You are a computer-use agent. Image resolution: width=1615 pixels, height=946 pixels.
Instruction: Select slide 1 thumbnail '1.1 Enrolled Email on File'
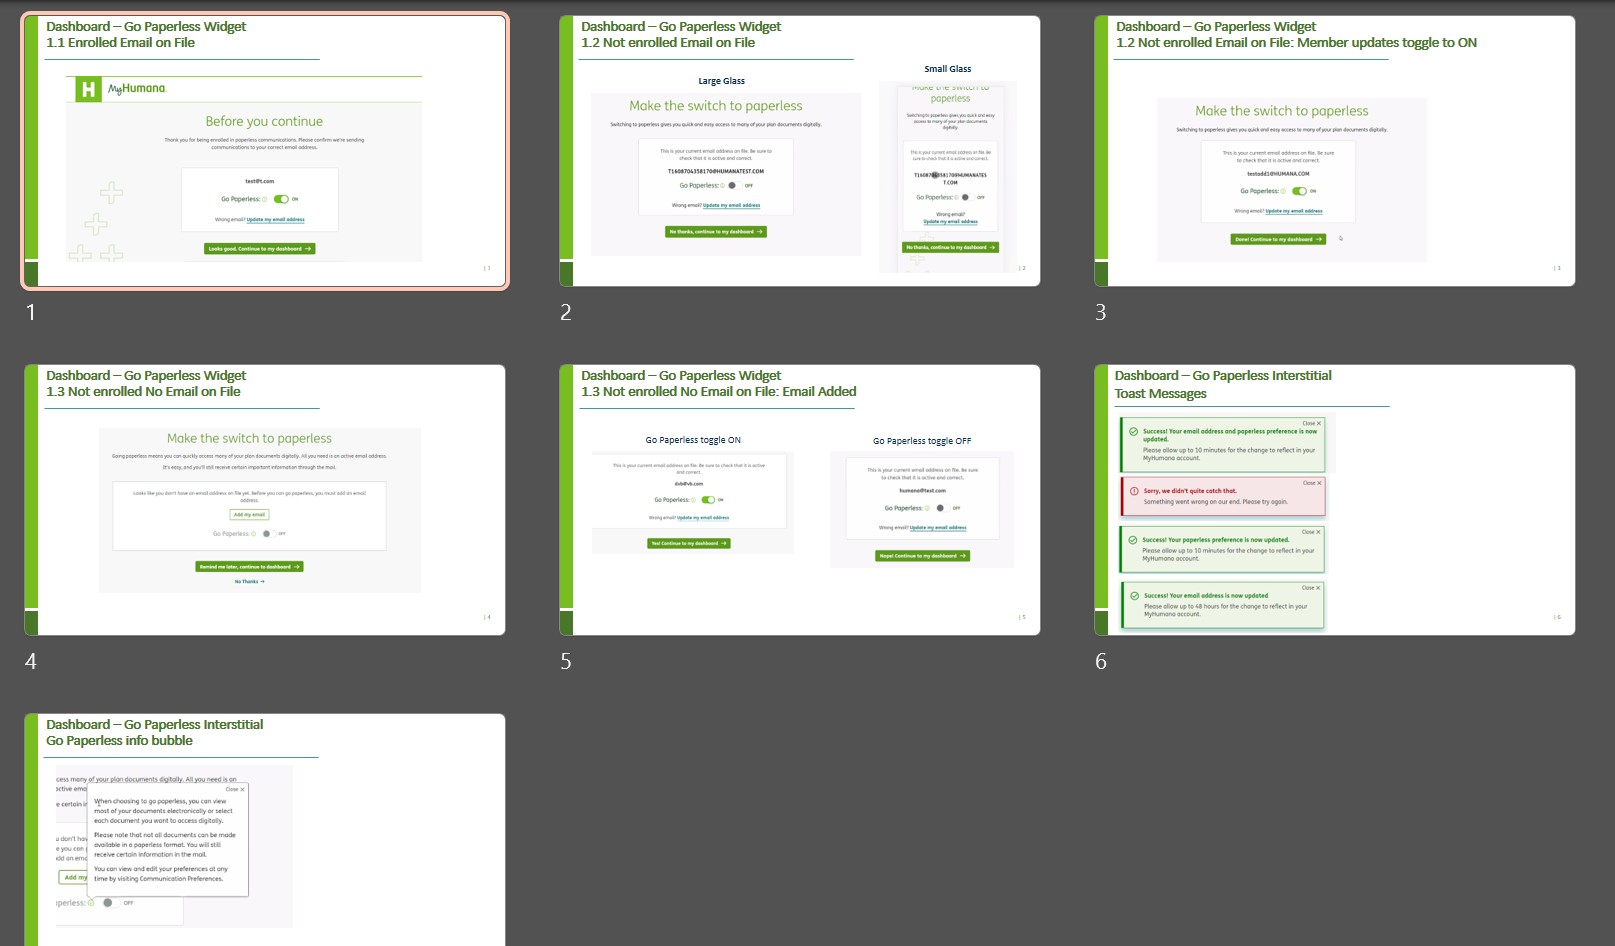(265, 151)
